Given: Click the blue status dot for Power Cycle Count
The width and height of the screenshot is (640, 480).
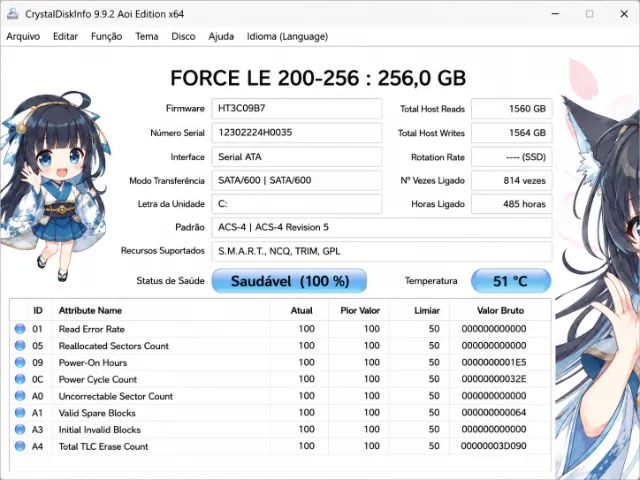Looking at the screenshot, I should click(20, 379).
